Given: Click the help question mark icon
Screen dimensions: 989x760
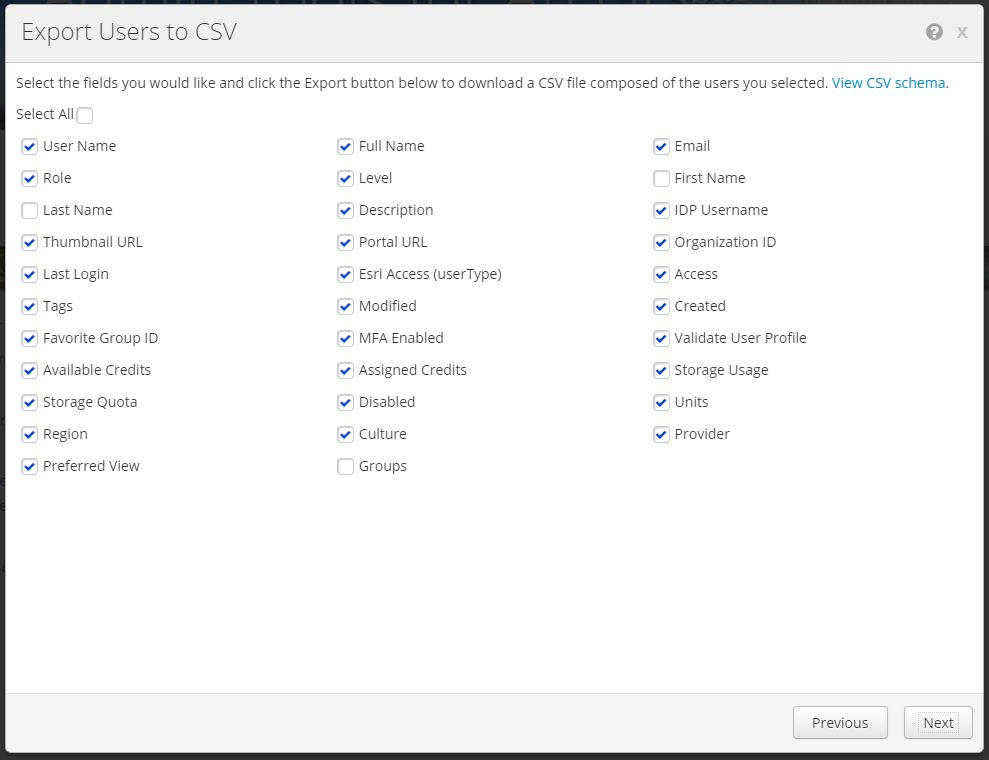Looking at the screenshot, I should [x=934, y=32].
